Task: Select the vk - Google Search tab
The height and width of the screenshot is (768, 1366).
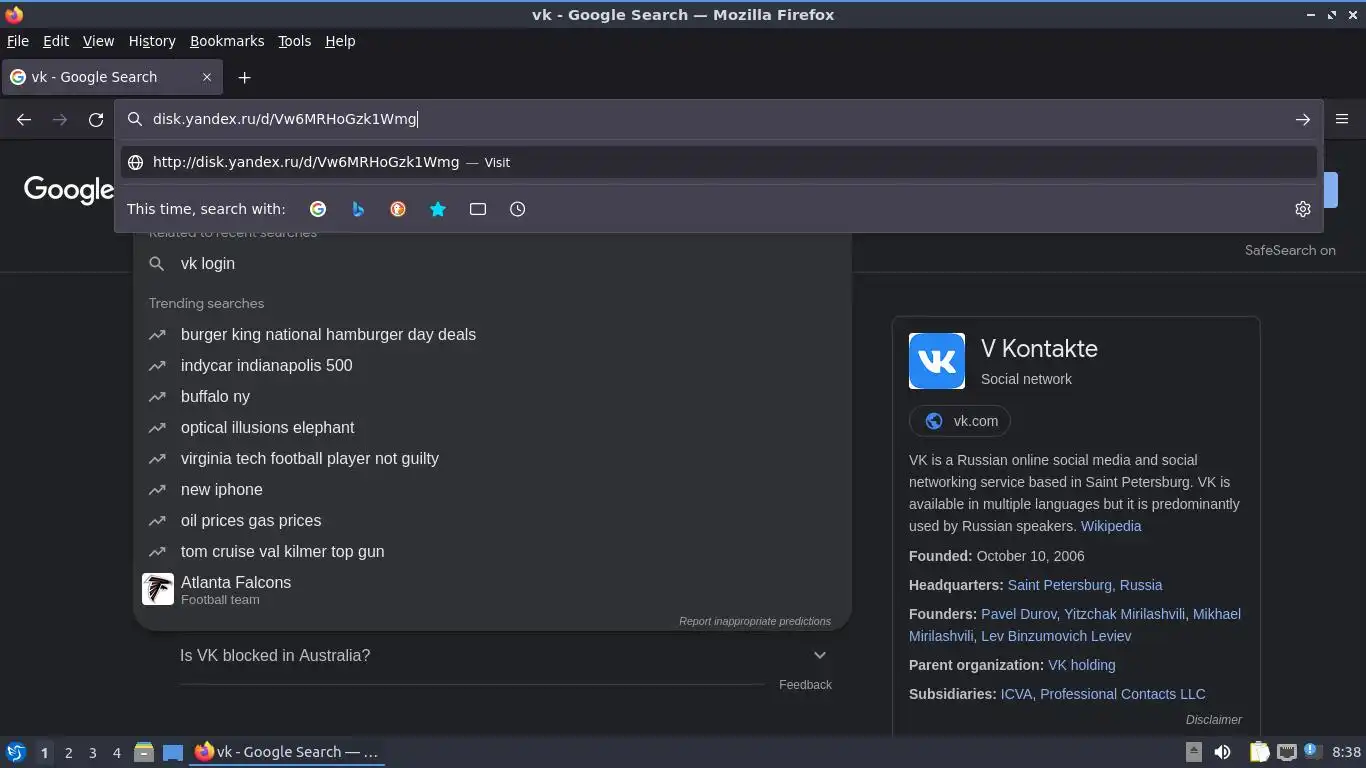Action: (112, 77)
